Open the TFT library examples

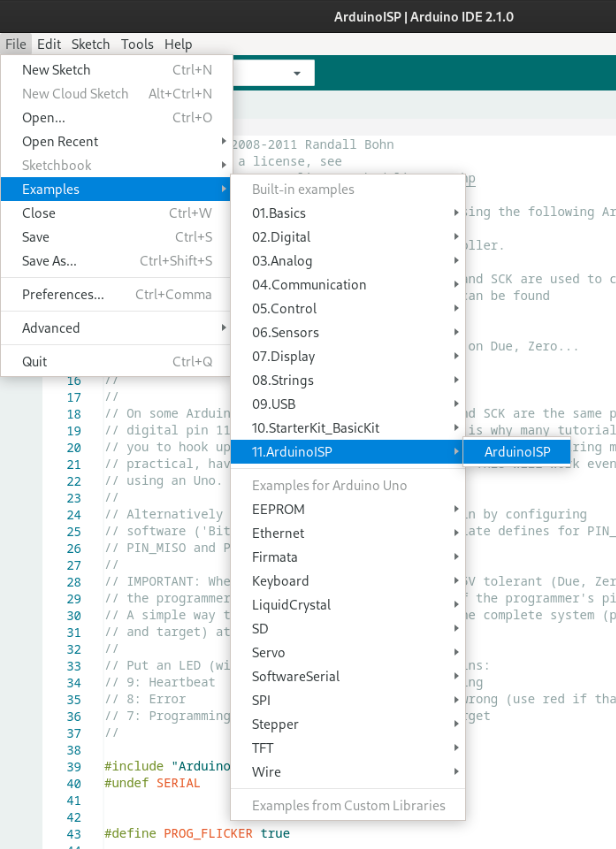348,747
